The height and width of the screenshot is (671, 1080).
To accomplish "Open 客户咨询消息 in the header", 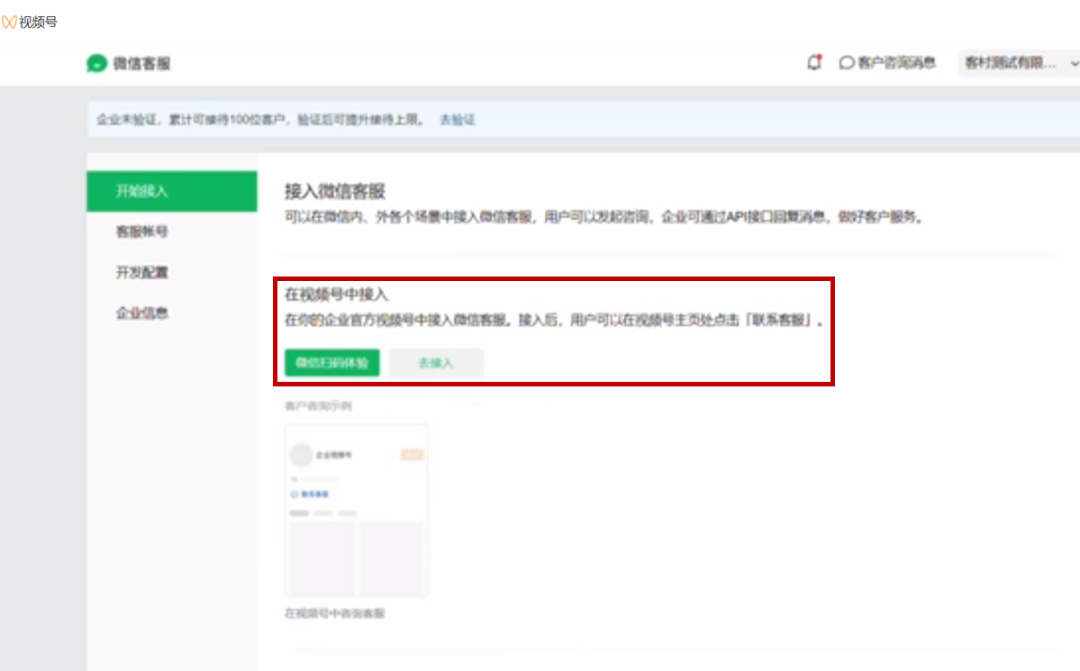I will point(887,63).
